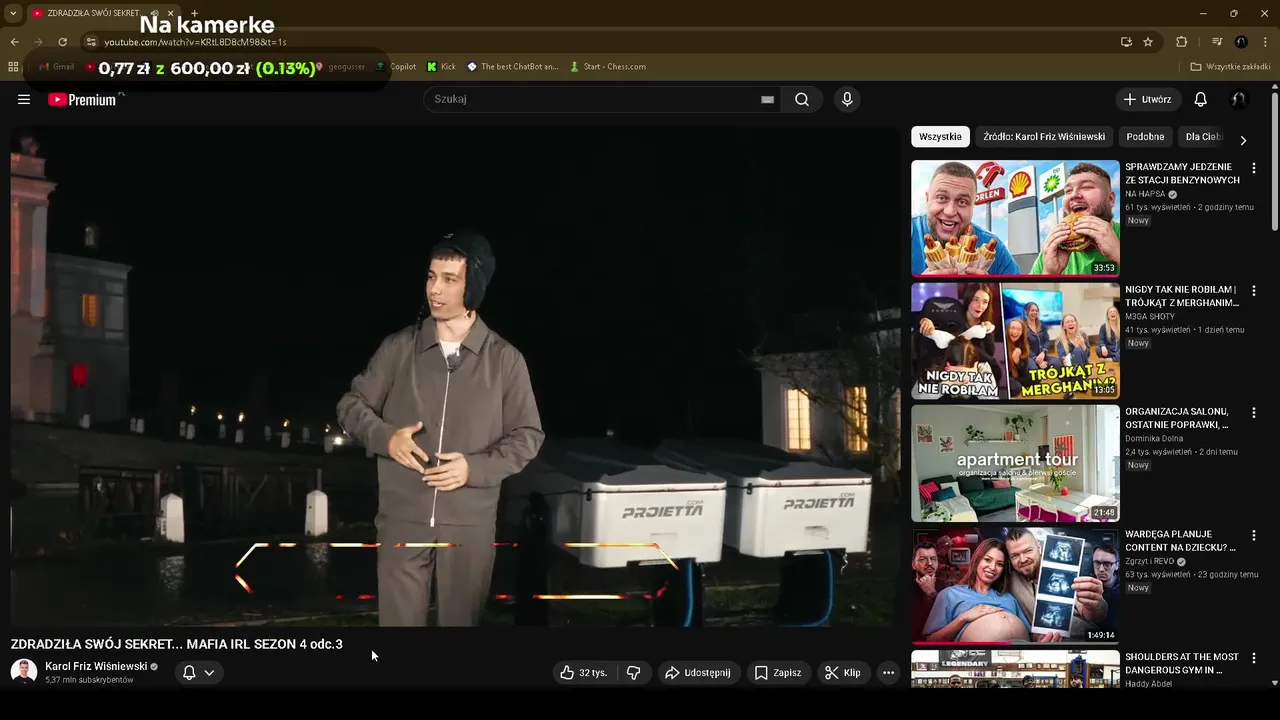The width and height of the screenshot is (1280, 720).
Task: Open Chrome three-dot menu
Action: click(1266, 42)
